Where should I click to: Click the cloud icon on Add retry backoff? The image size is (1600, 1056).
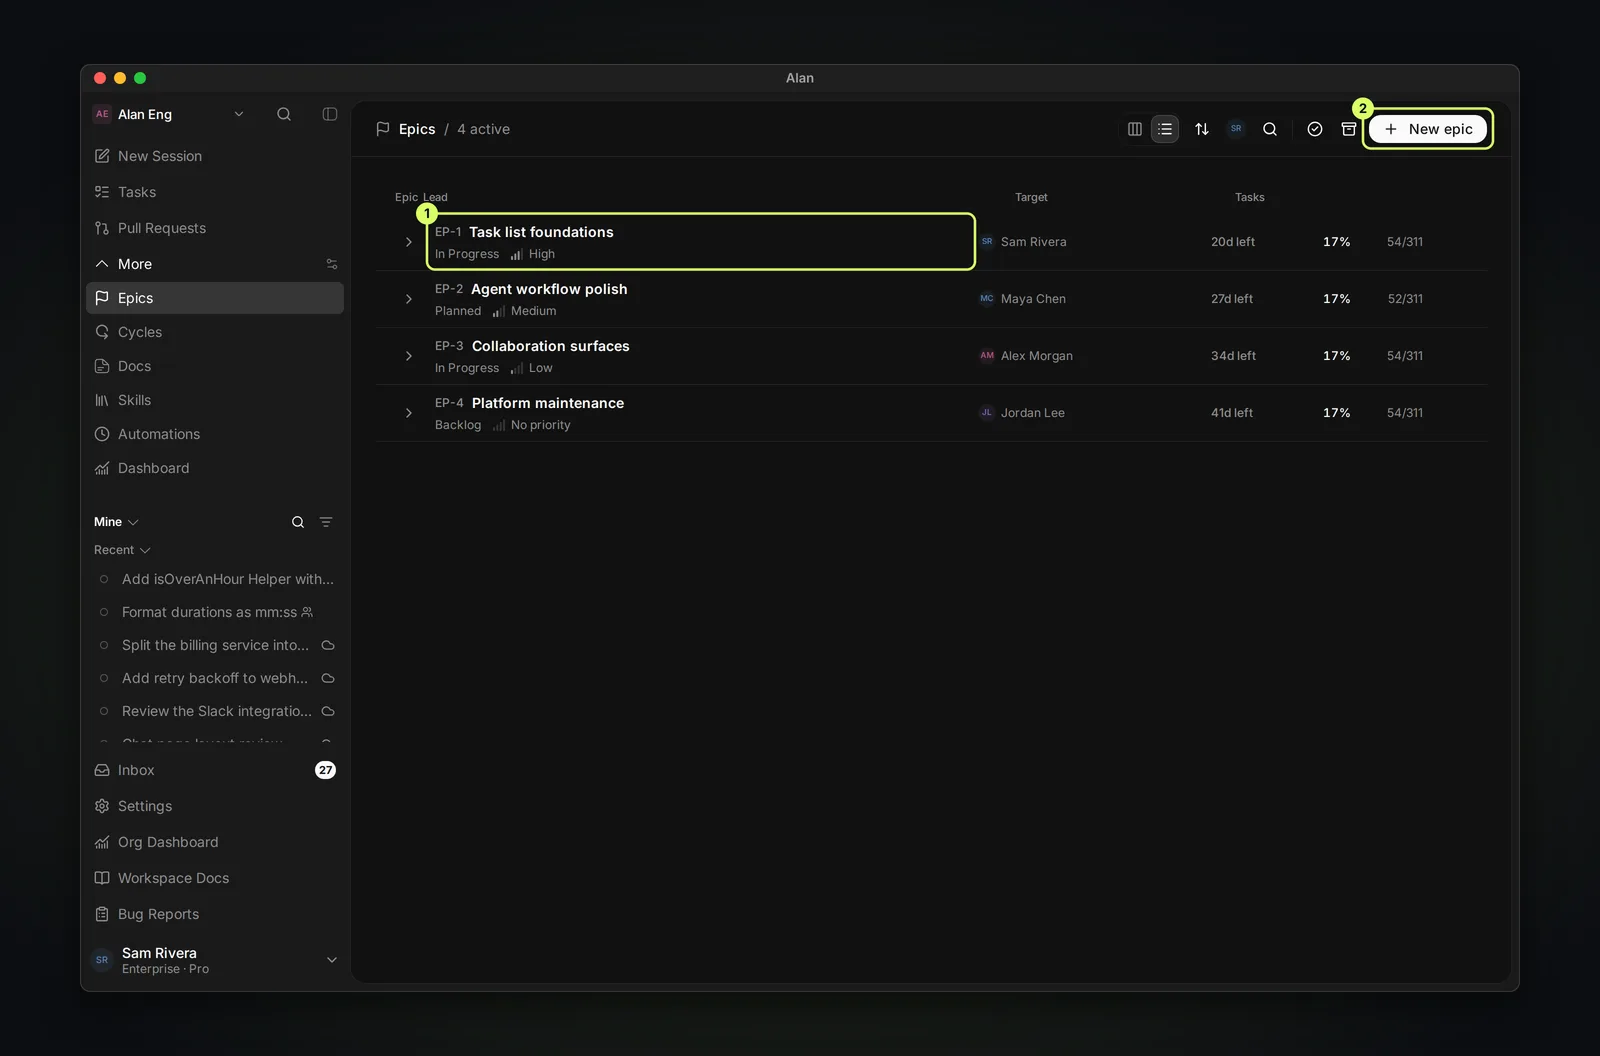[x=328, y=678]
